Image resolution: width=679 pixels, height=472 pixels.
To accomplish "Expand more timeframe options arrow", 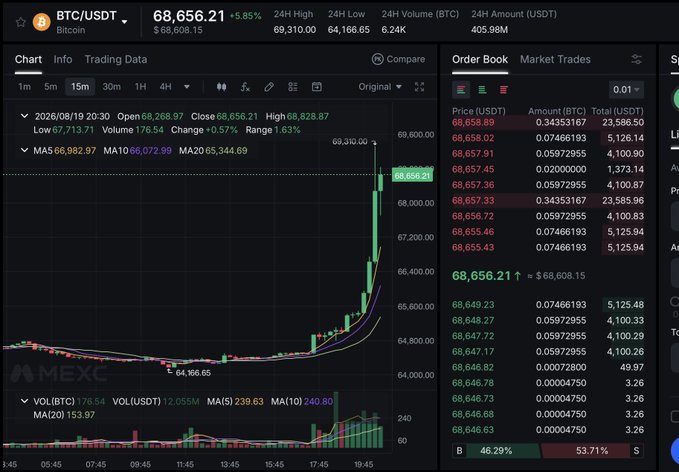I will pyautogui.click(x=187, y=87).
